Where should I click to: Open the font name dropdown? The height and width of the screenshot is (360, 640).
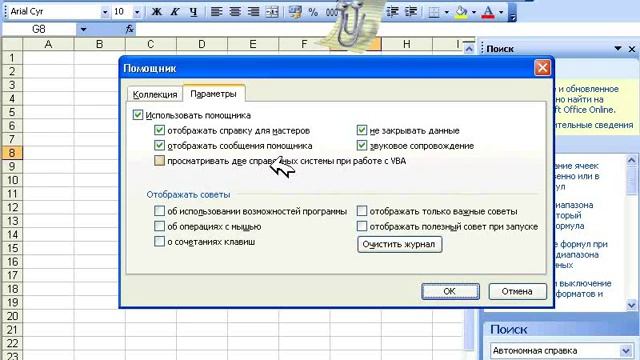click(x=105, y=12)
